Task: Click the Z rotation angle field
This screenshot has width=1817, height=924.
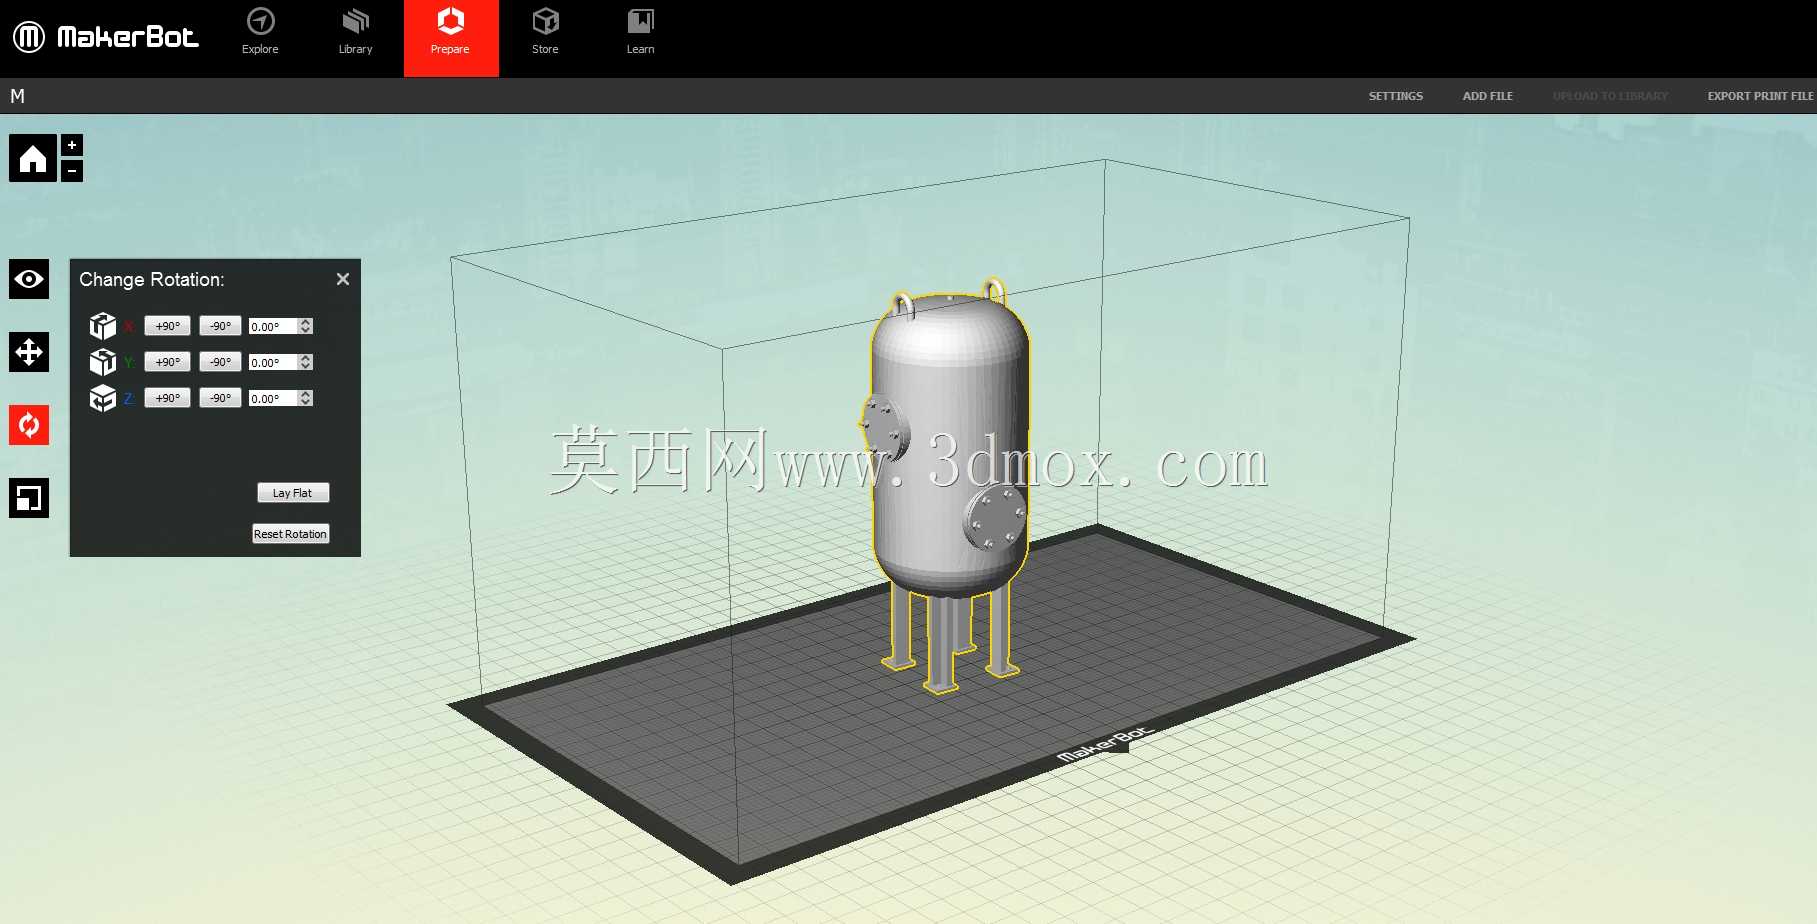Action: pyautogui.click(x=273, y=398)
